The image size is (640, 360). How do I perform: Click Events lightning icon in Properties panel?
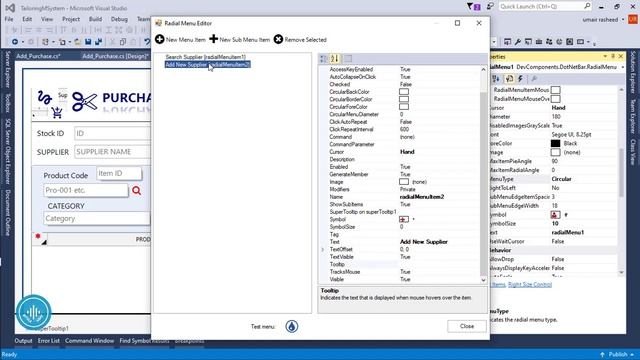521,79
